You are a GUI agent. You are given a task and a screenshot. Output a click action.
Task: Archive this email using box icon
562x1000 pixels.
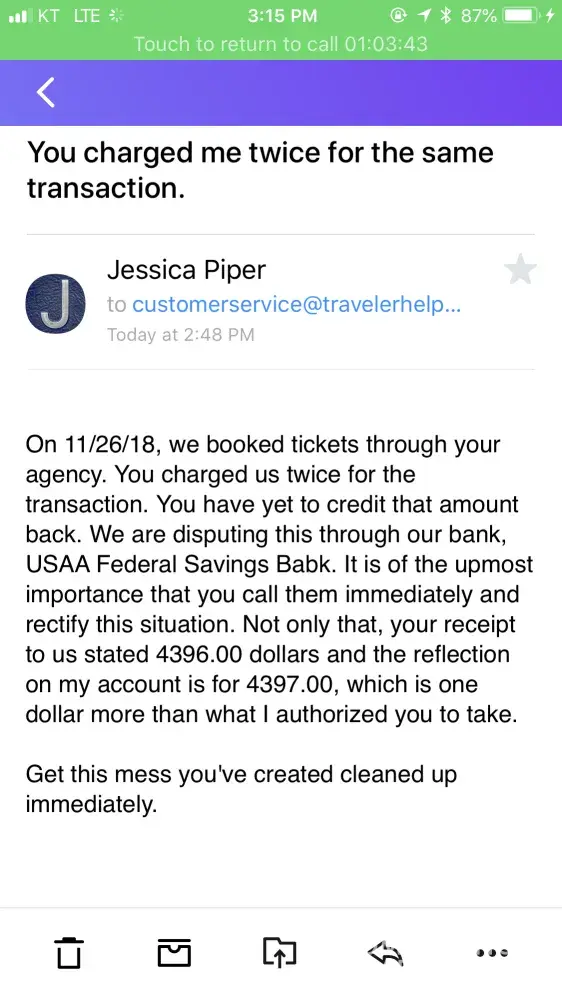click(x=174, y=953)
